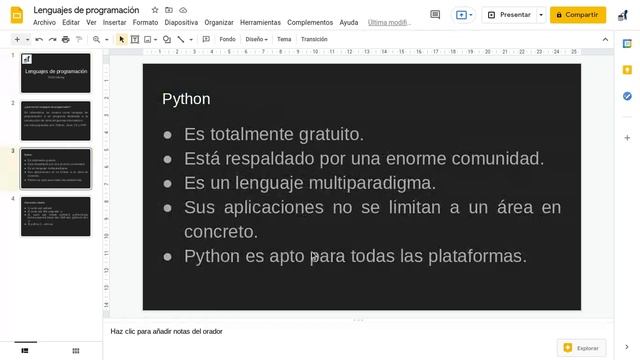Image resolution: width=640 pixels, height=360 pixels.
Task: Open Google Tasks side panel
Action: (627, 96)
